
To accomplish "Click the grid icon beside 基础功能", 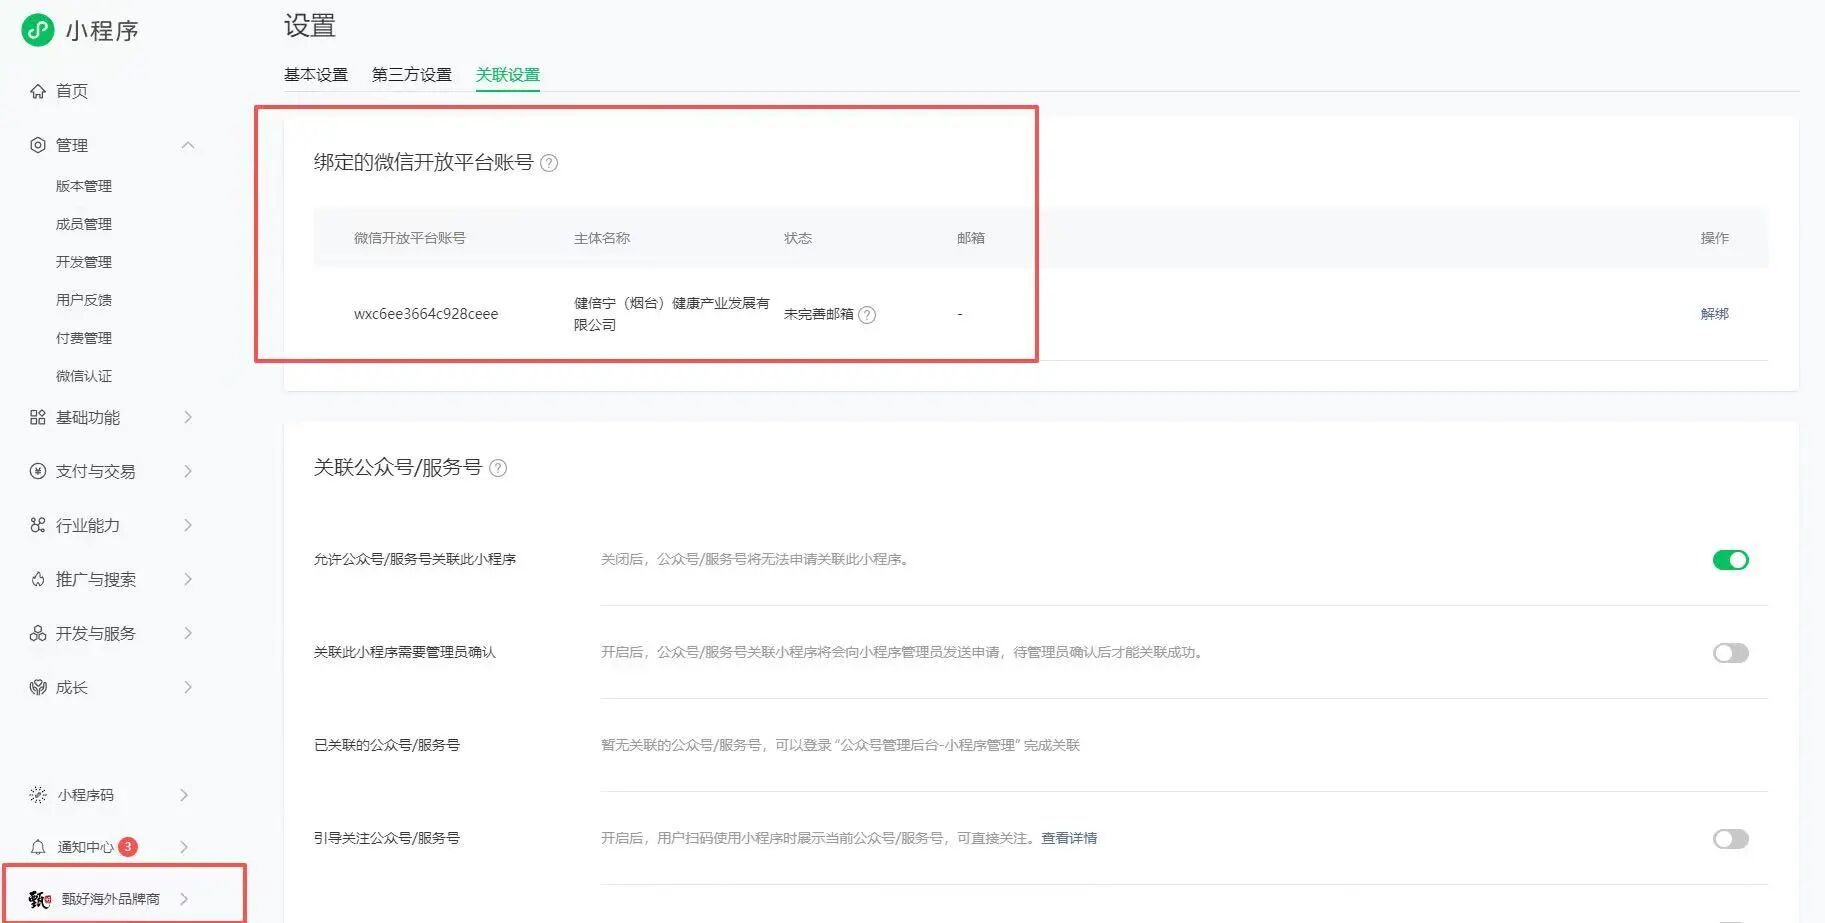I will pos(38,417).
